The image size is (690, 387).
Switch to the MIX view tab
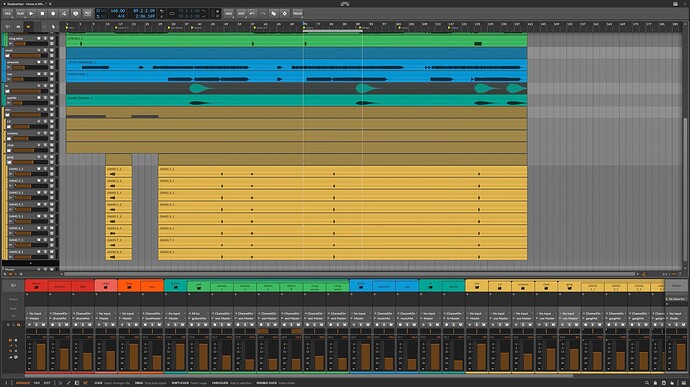(37, 383)
